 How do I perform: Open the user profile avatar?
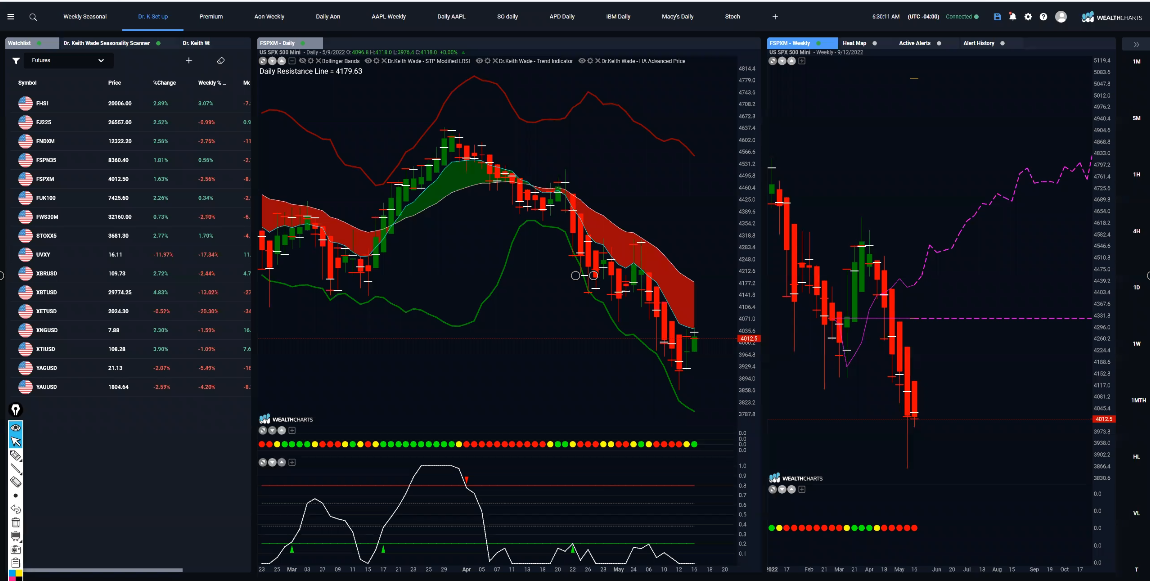[x=1061, y=17]
